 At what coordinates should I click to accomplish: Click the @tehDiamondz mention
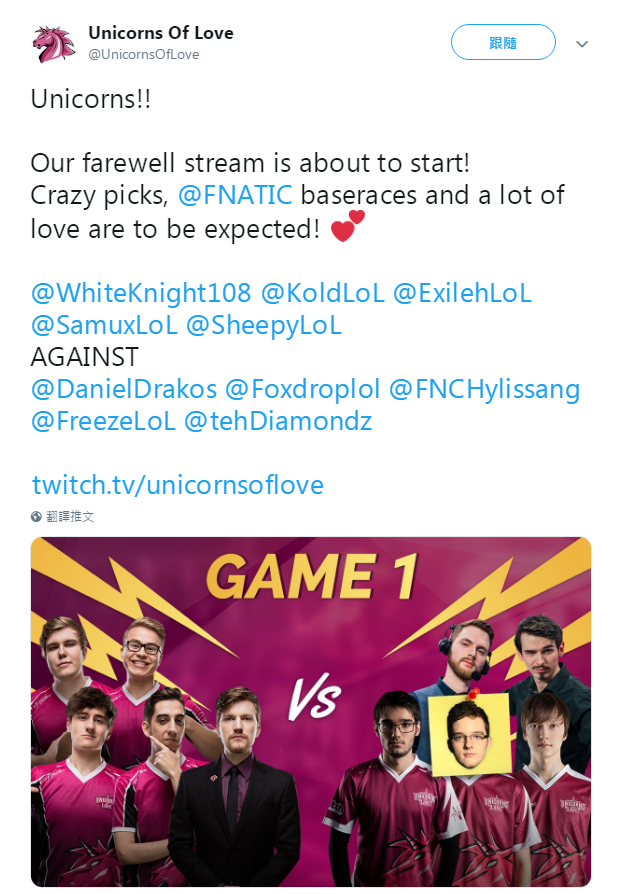(x=278, y=421)
